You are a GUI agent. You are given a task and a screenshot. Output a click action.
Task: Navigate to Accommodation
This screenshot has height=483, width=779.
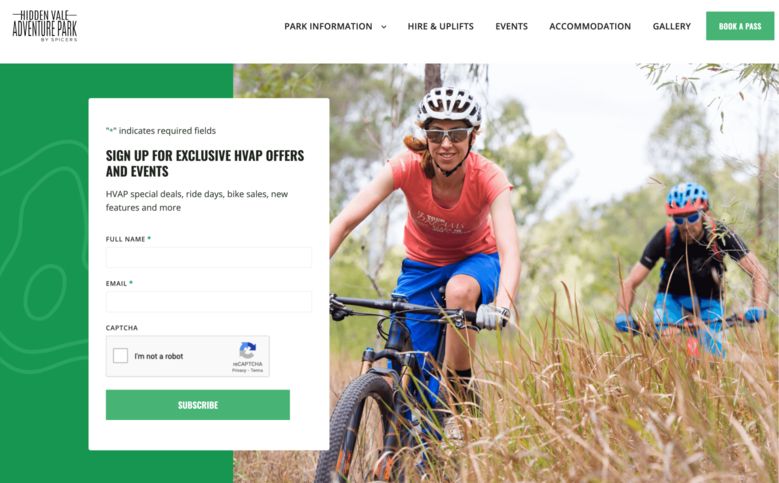pos(590,26)
